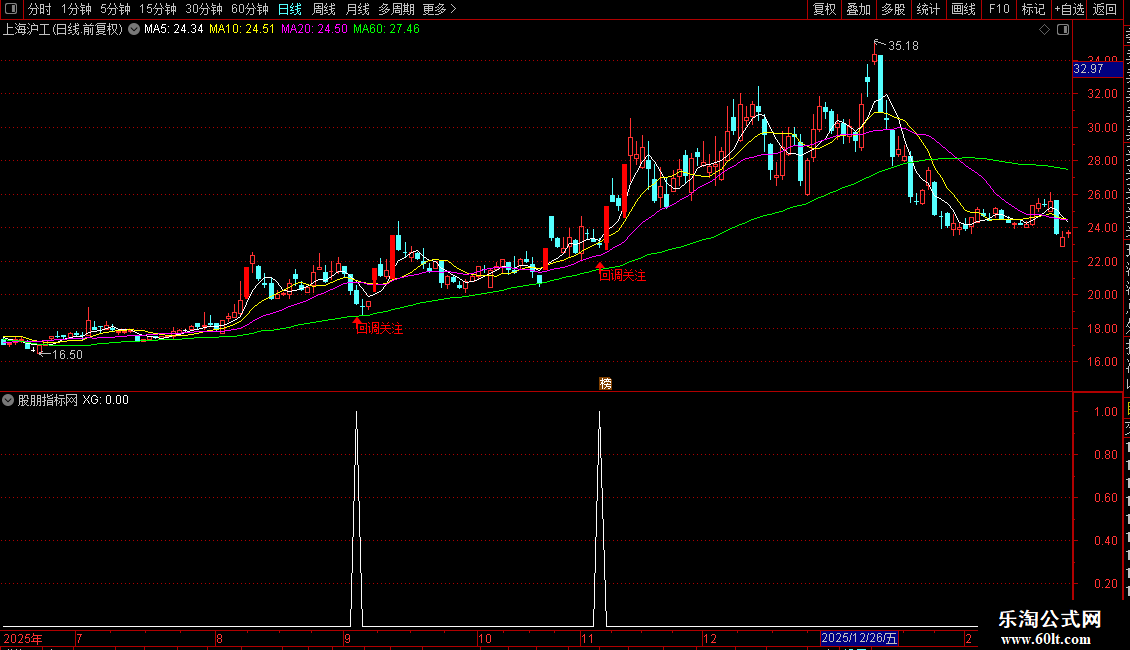Image resolution: width=1130 pixels, height=650 pixels.
Task: Click the MA5: 24.34 indicator label
Action: pos(174,30)
